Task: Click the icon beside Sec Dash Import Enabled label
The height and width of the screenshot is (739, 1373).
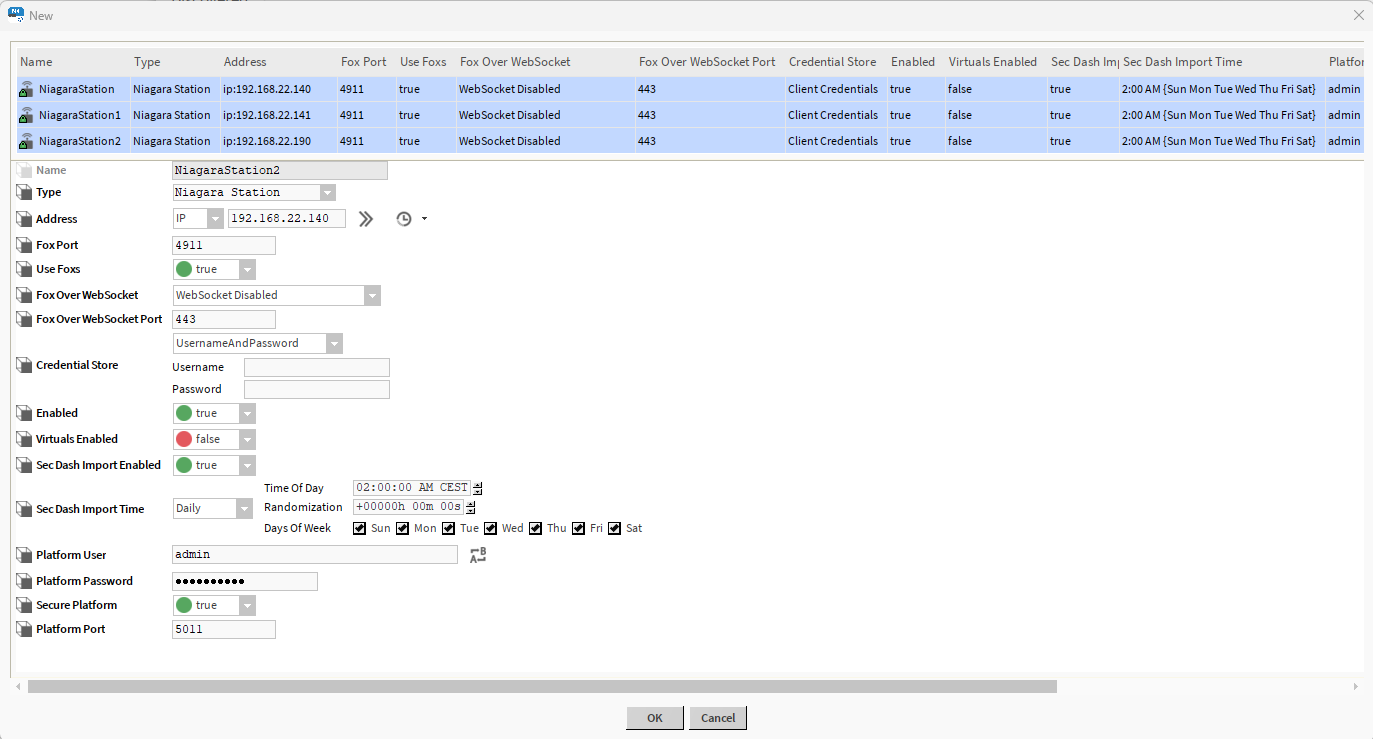Action: [x=25, y=465]
